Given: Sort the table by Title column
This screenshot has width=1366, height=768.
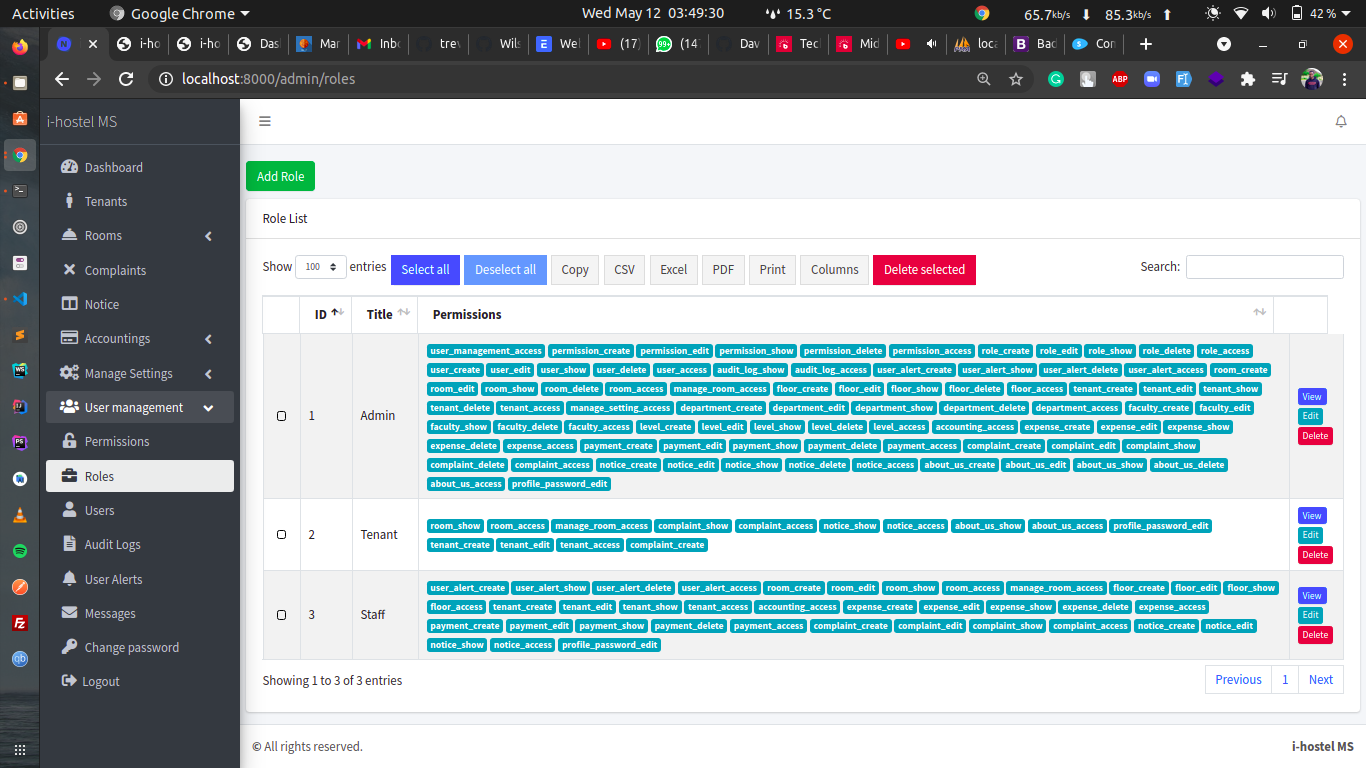Looking at the screenshot, I should (x=385, y=314).
